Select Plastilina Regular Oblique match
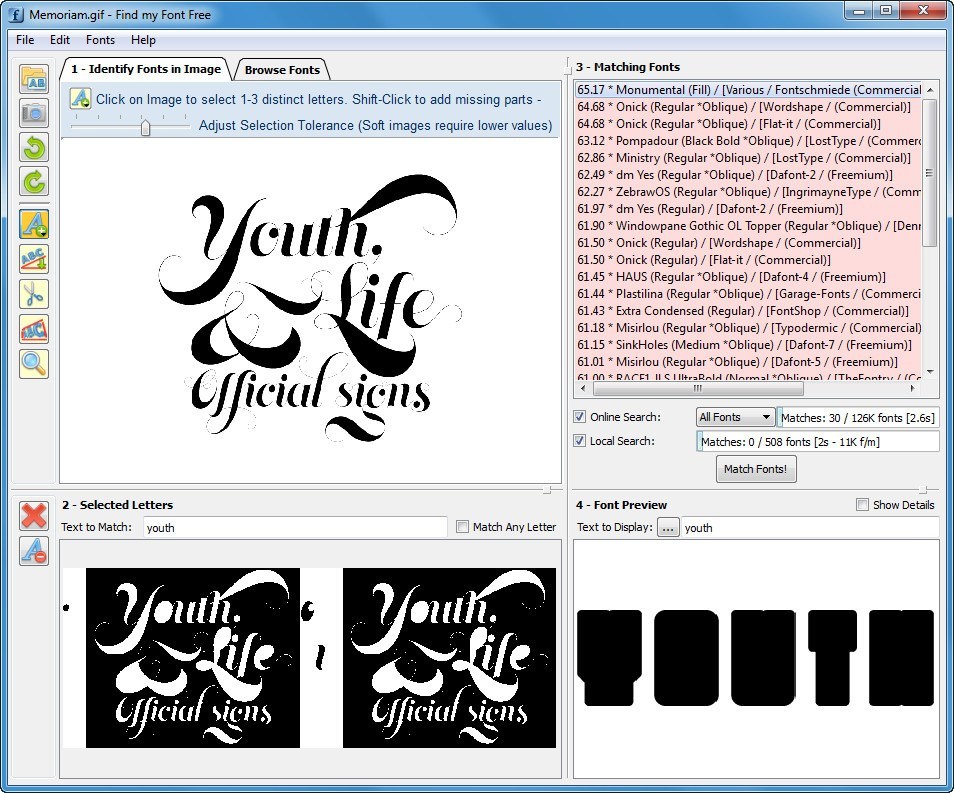 pyautogui.click(x=748, y=294)
